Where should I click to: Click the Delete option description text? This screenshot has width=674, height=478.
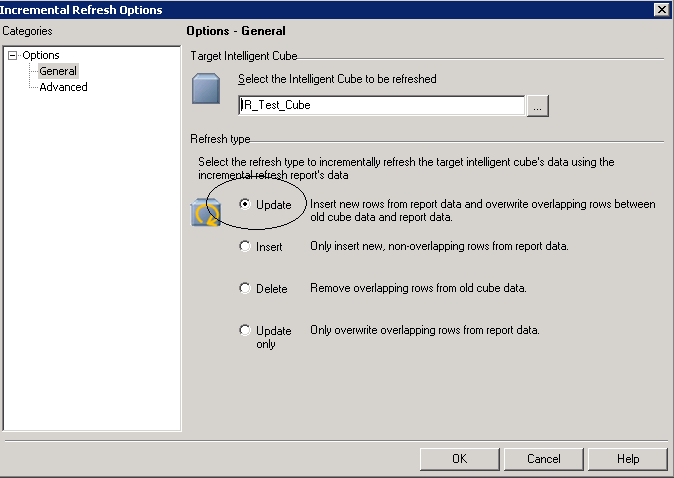coord(418,288)
